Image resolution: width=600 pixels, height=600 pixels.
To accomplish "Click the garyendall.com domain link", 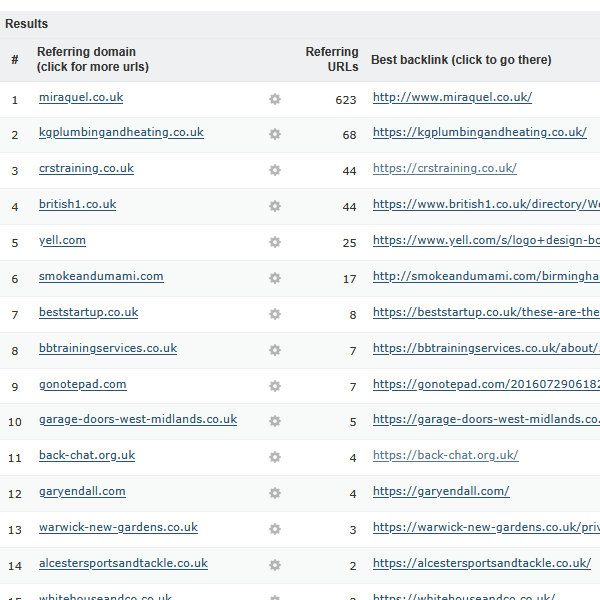I will coord(82,492).
